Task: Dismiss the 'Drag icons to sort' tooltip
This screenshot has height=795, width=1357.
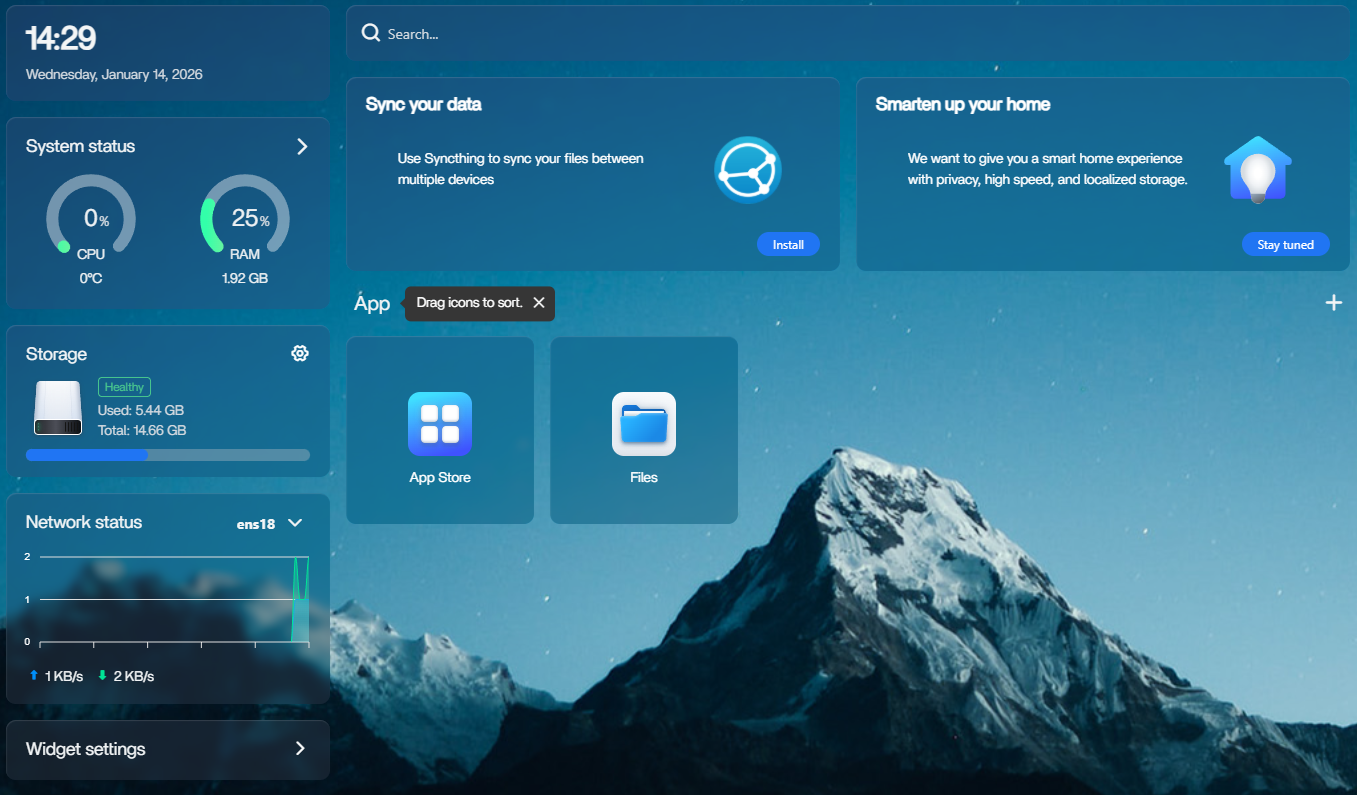Action: tap(539, 303)
